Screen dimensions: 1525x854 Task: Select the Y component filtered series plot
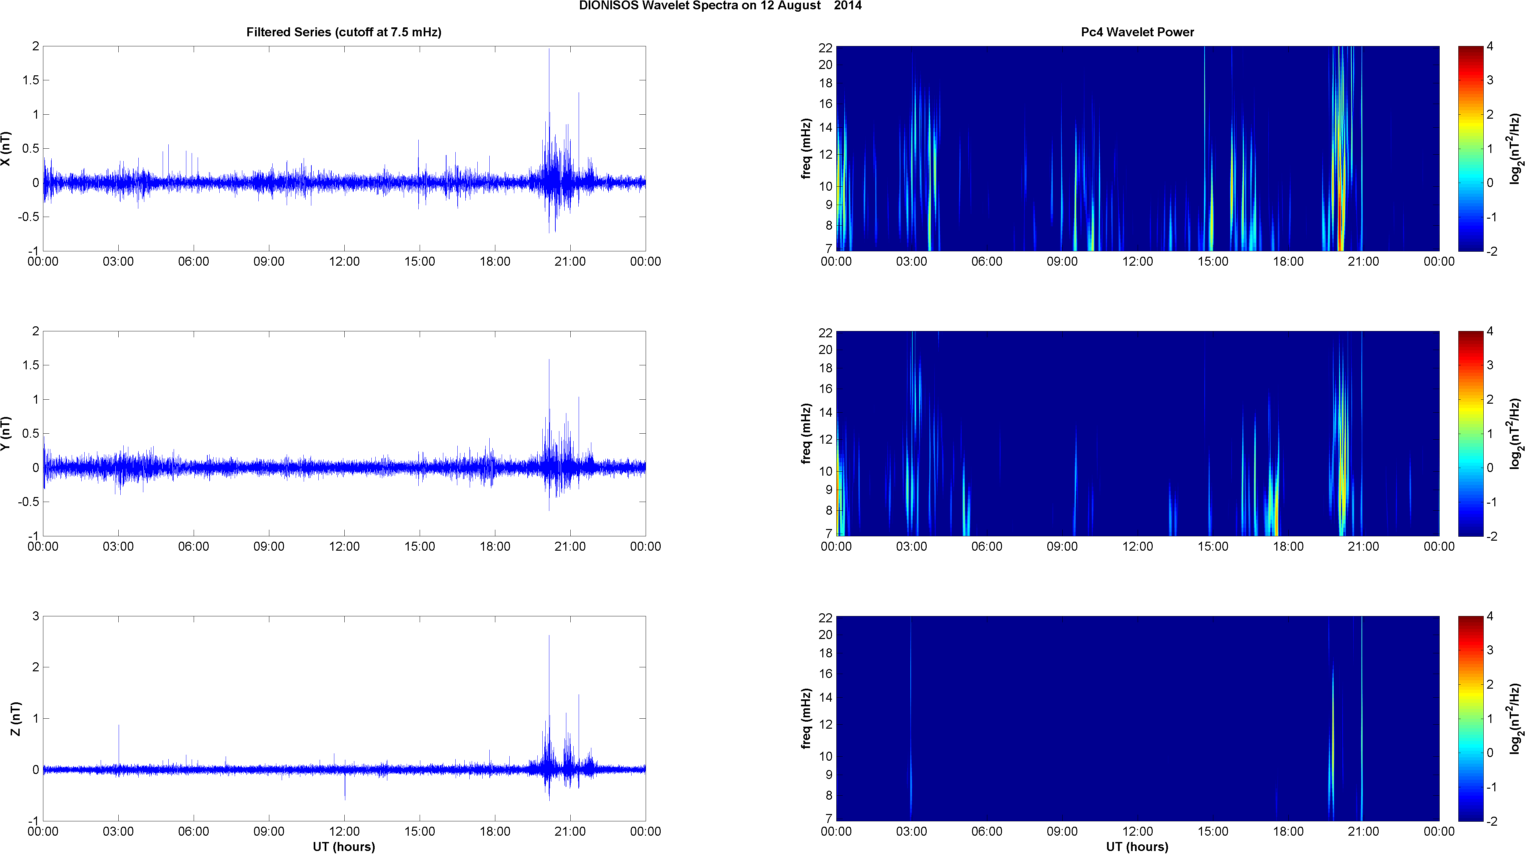(344, 433)
